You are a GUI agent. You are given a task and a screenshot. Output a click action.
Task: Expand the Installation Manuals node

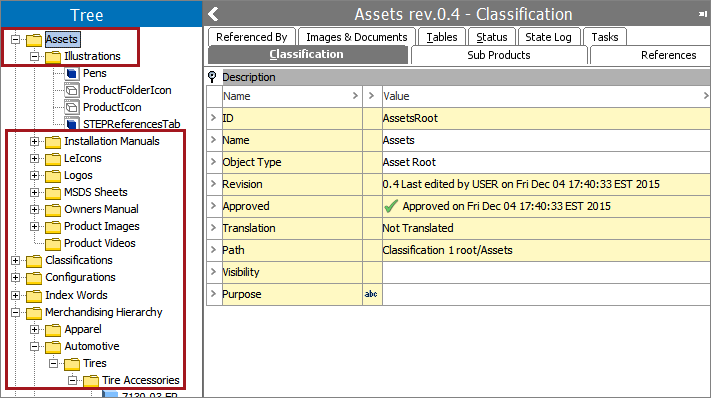point(34,141)
